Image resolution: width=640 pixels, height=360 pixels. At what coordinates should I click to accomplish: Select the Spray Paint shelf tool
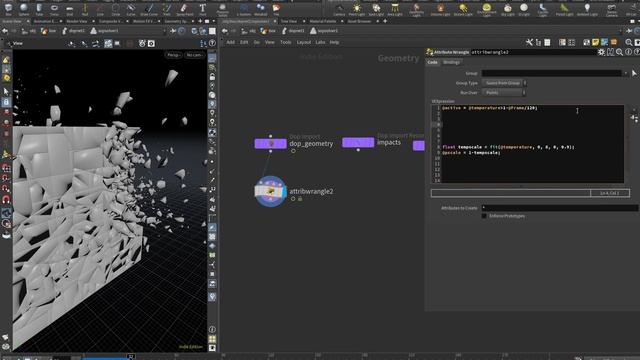(184, 9)
